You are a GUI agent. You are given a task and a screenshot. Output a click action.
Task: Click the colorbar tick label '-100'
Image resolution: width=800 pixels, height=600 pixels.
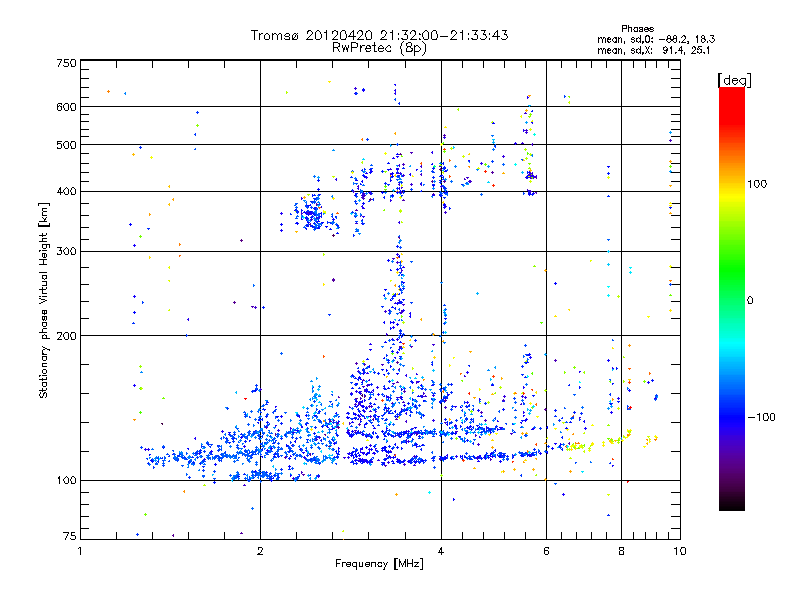point(761,417)
